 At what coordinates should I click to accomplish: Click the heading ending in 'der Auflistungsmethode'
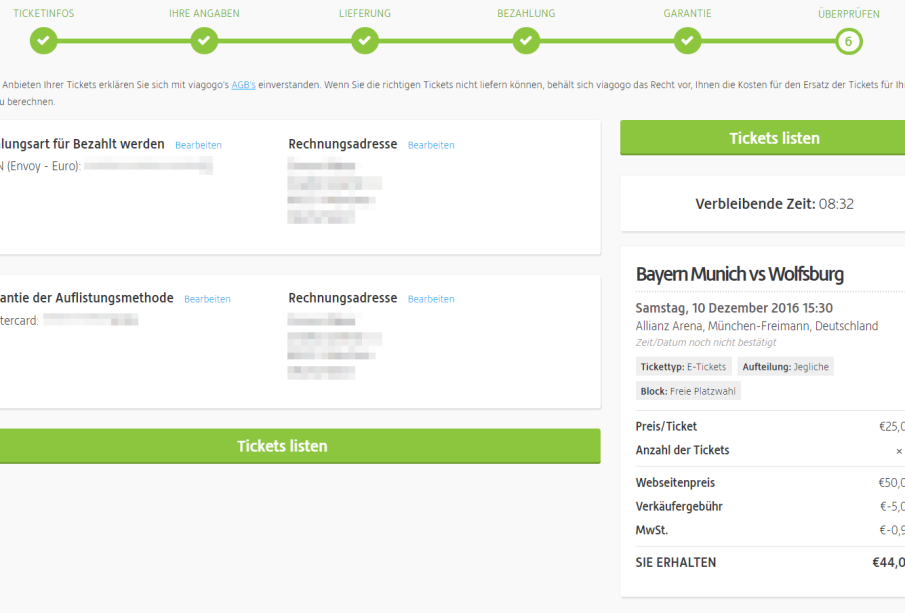point(87,298)
